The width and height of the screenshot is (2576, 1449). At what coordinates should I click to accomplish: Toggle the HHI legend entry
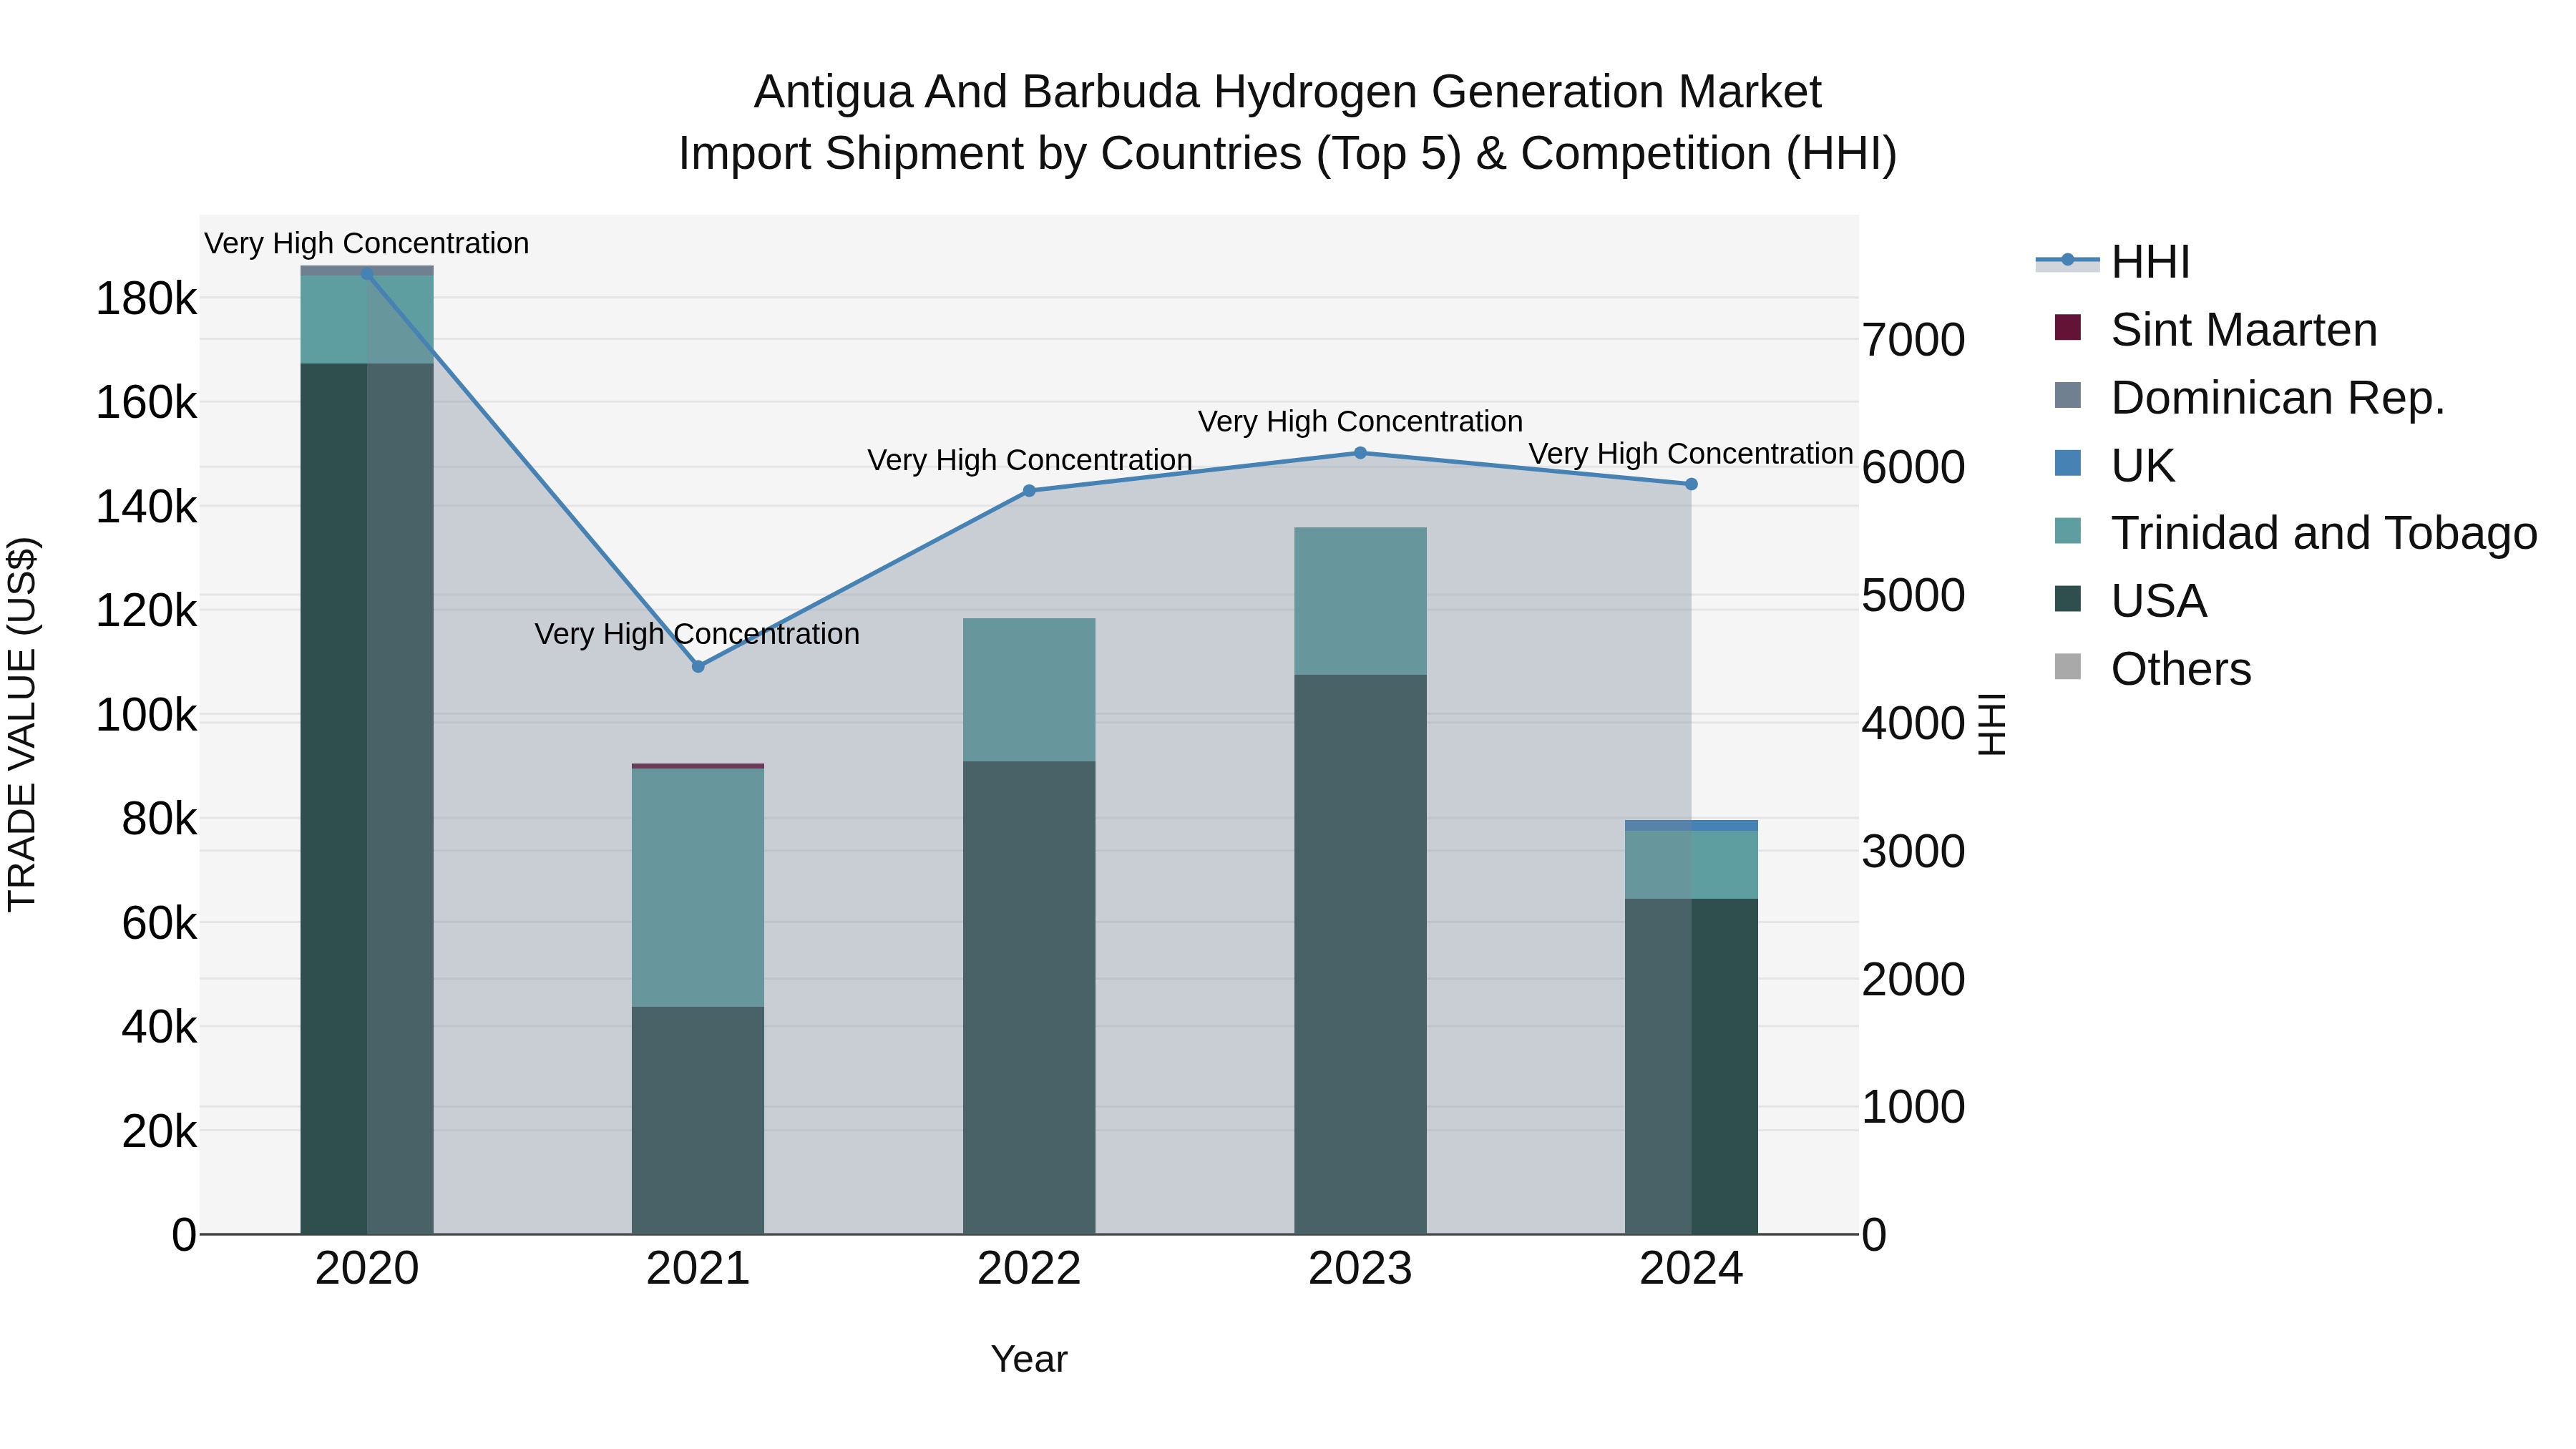pos(2113,262)
